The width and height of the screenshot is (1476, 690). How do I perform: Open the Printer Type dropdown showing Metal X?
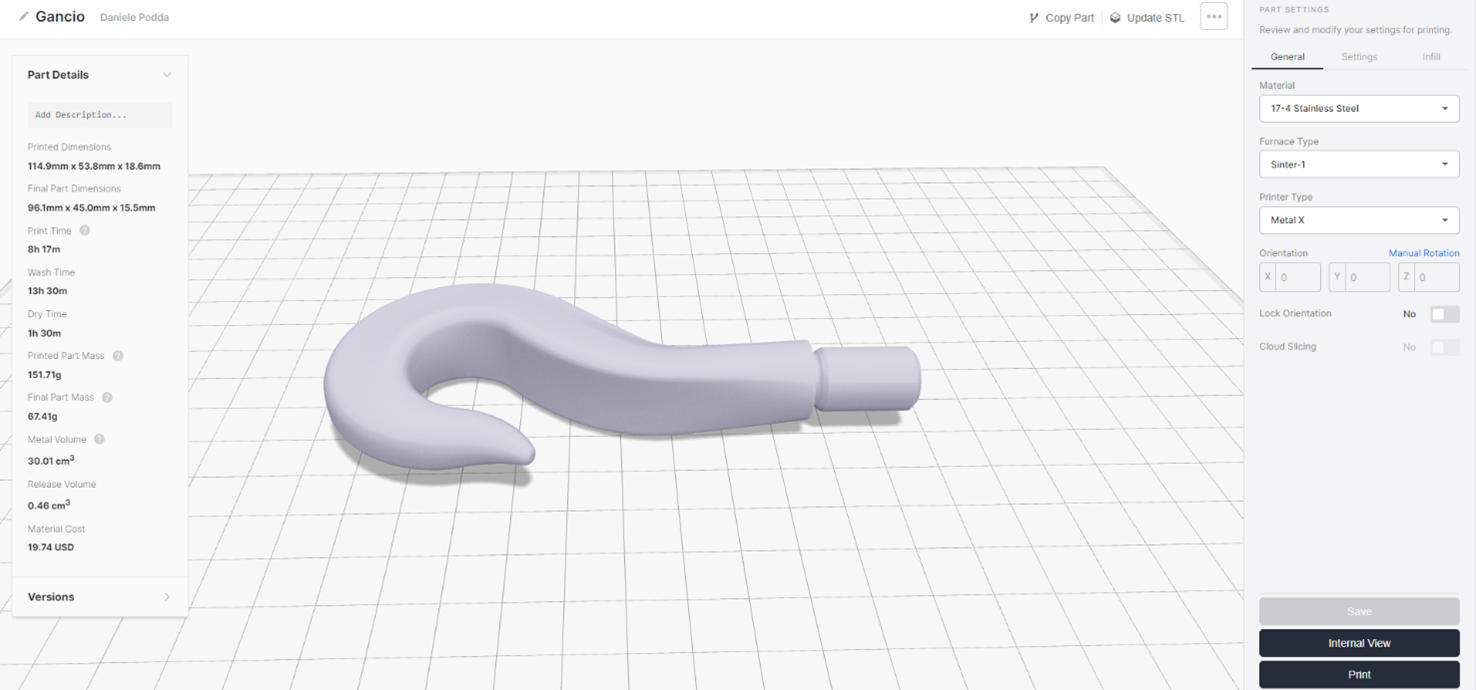point(1358,220)
